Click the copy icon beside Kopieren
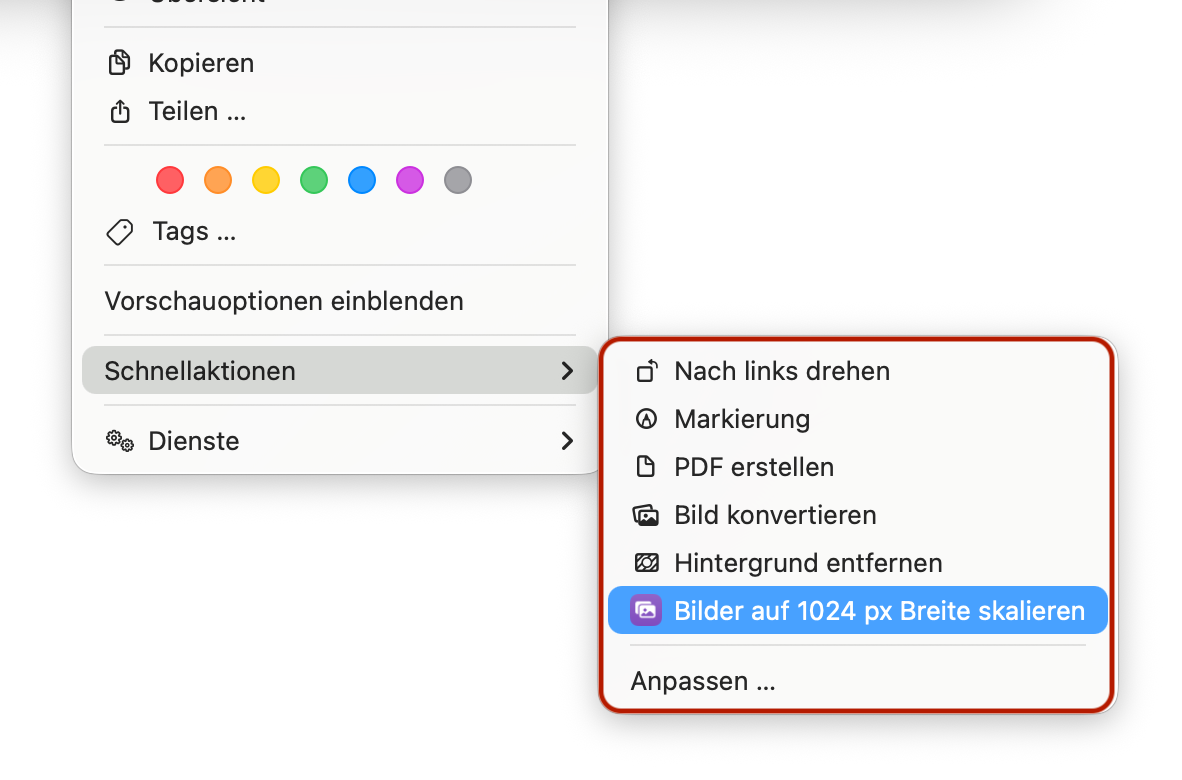 (x=119, y=63)
